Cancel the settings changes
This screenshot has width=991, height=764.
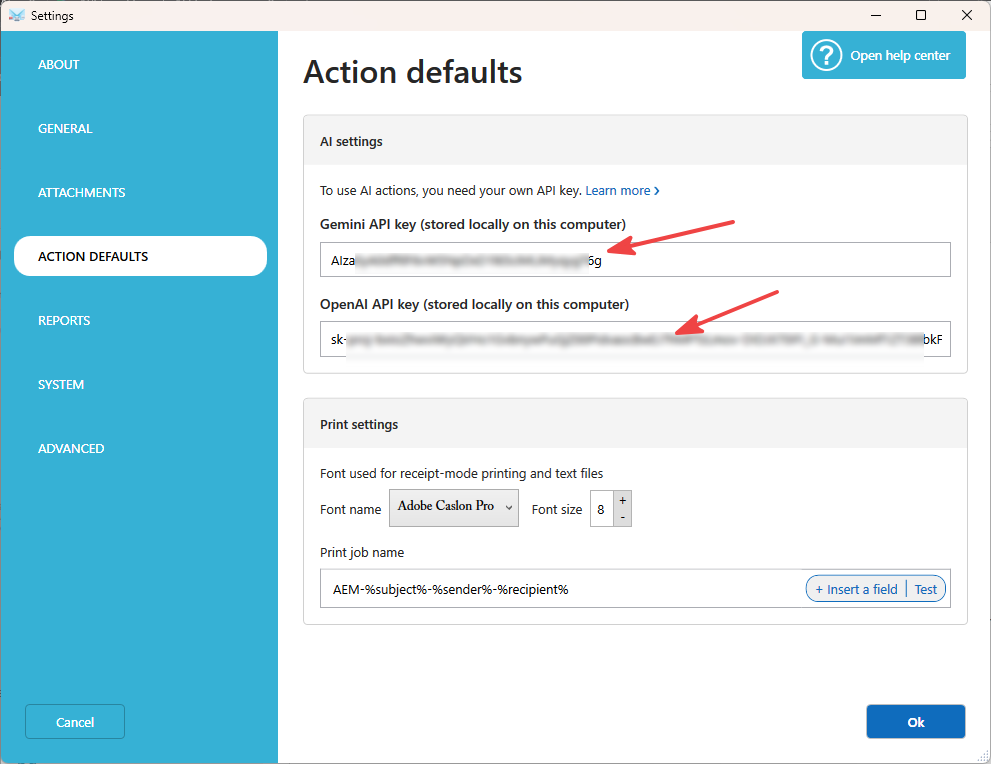(75, 722)
